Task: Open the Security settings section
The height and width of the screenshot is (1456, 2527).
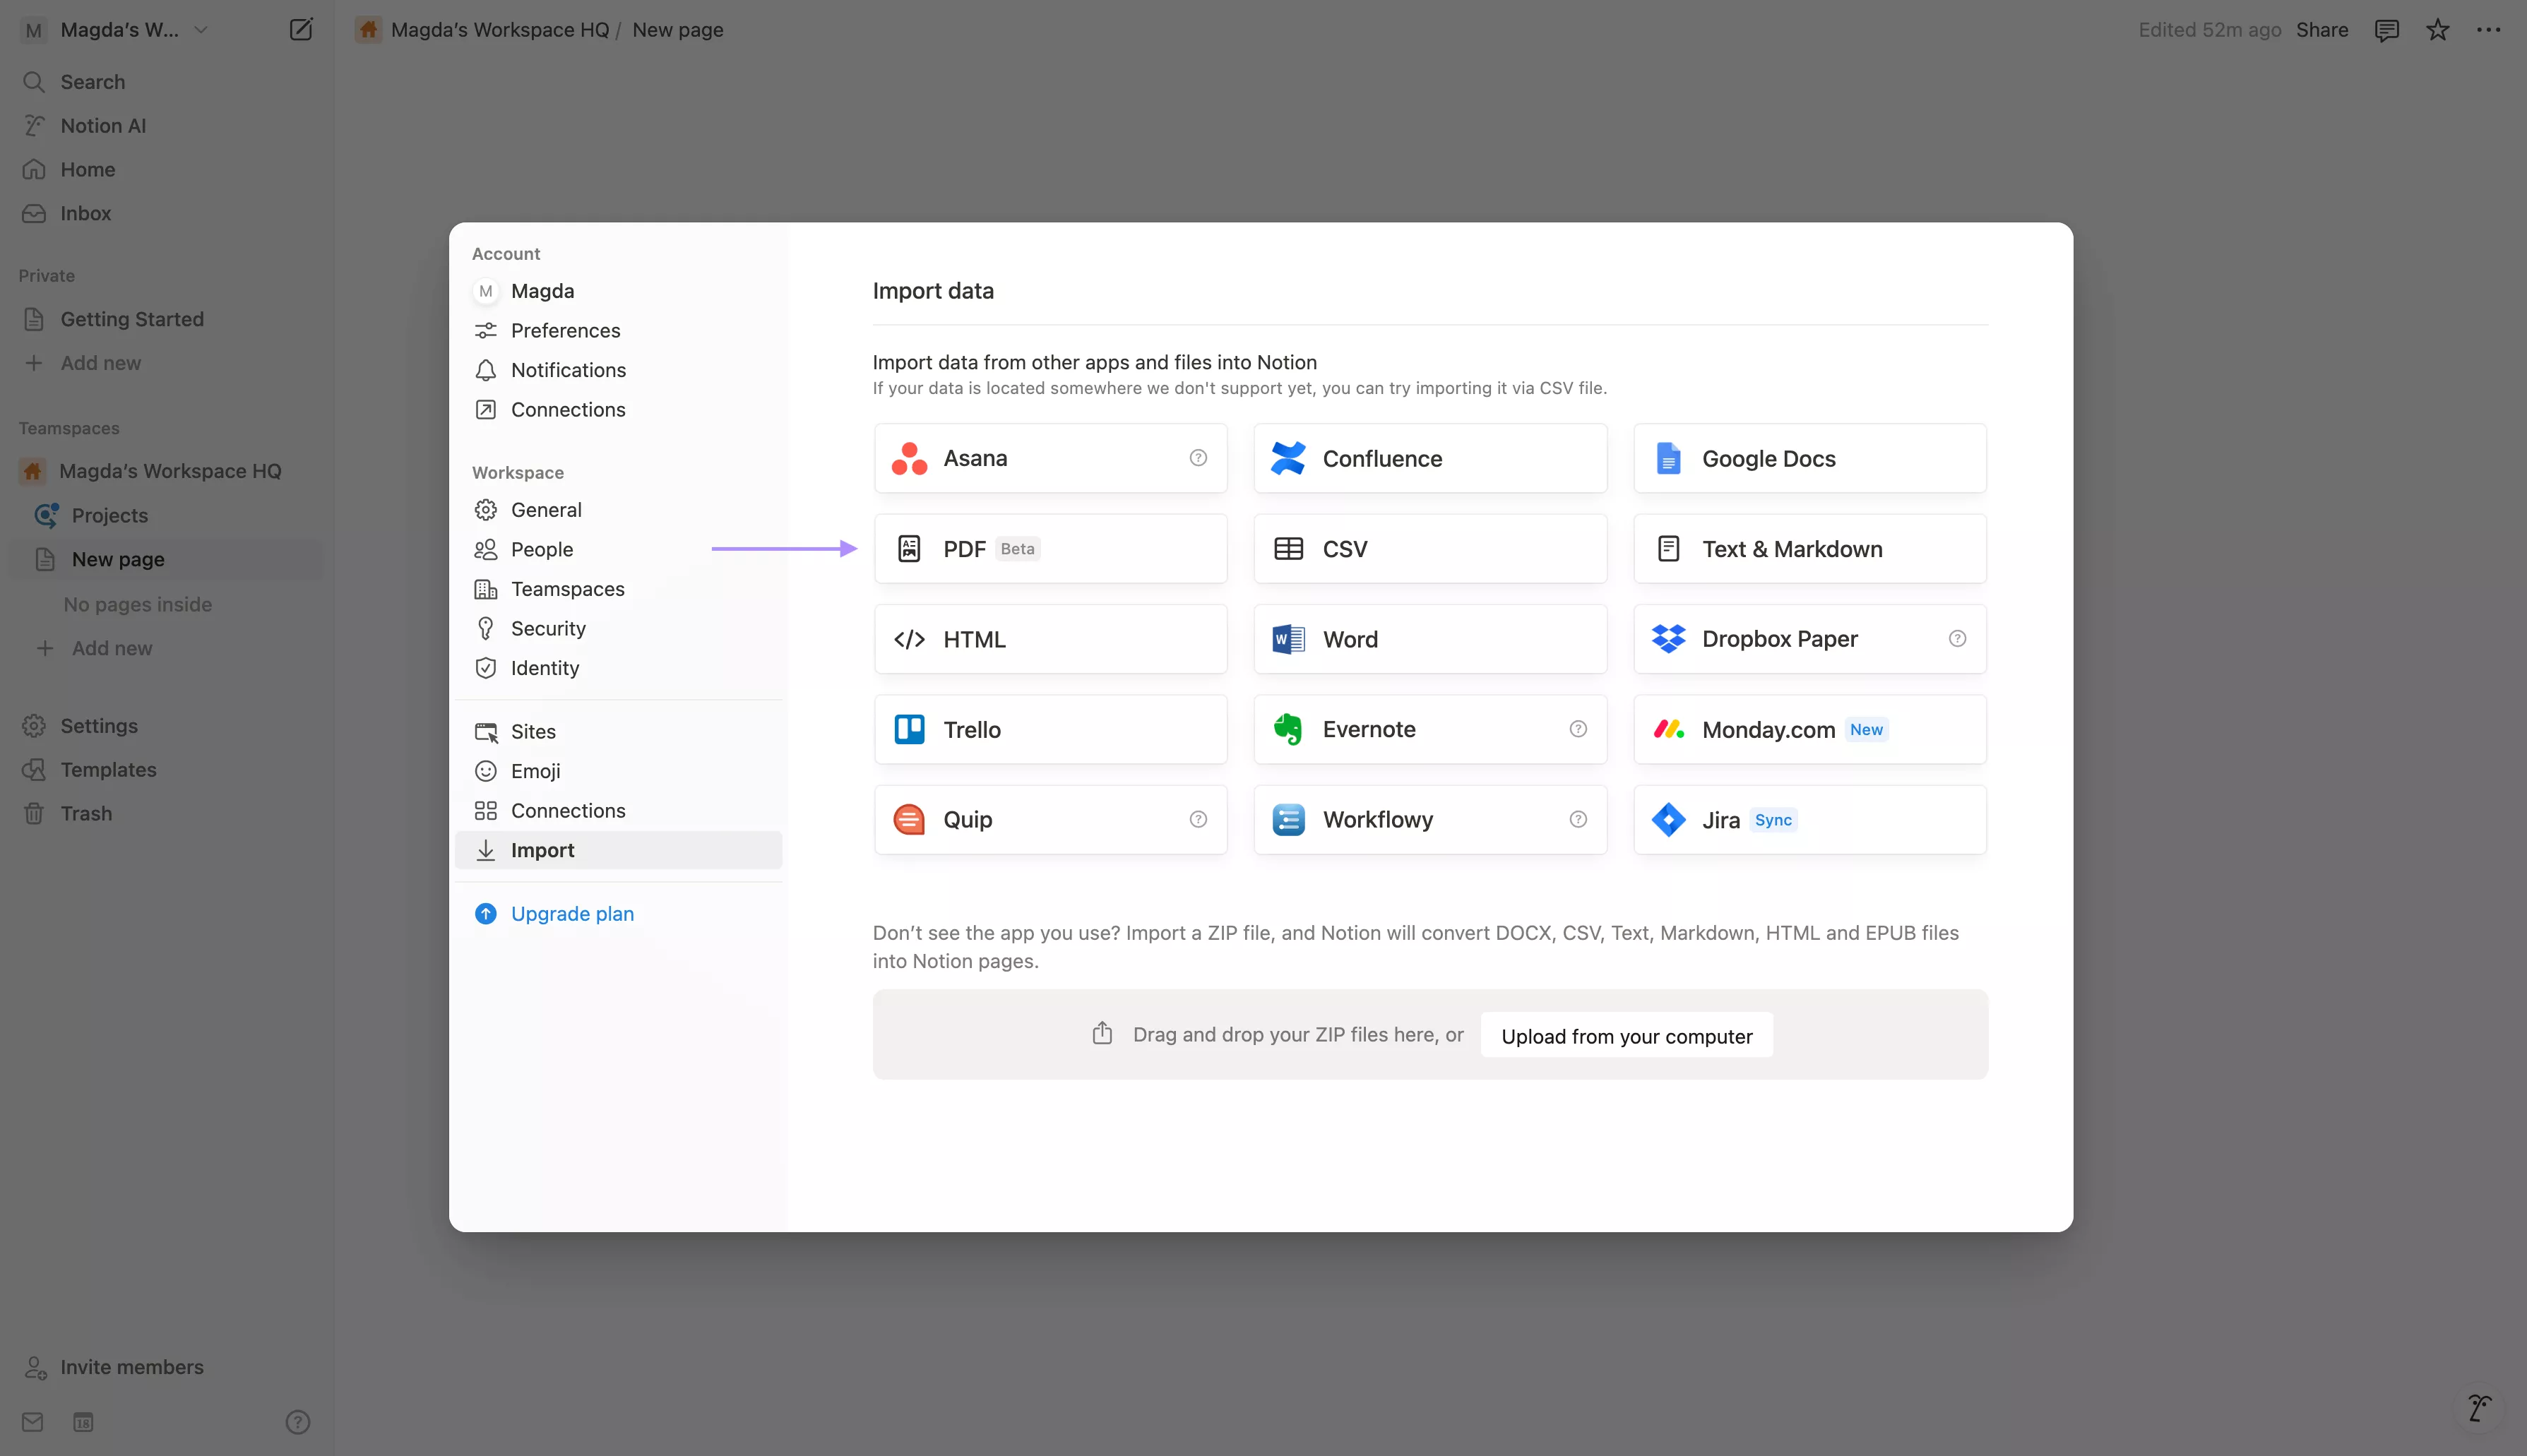Action: (548, 628)
